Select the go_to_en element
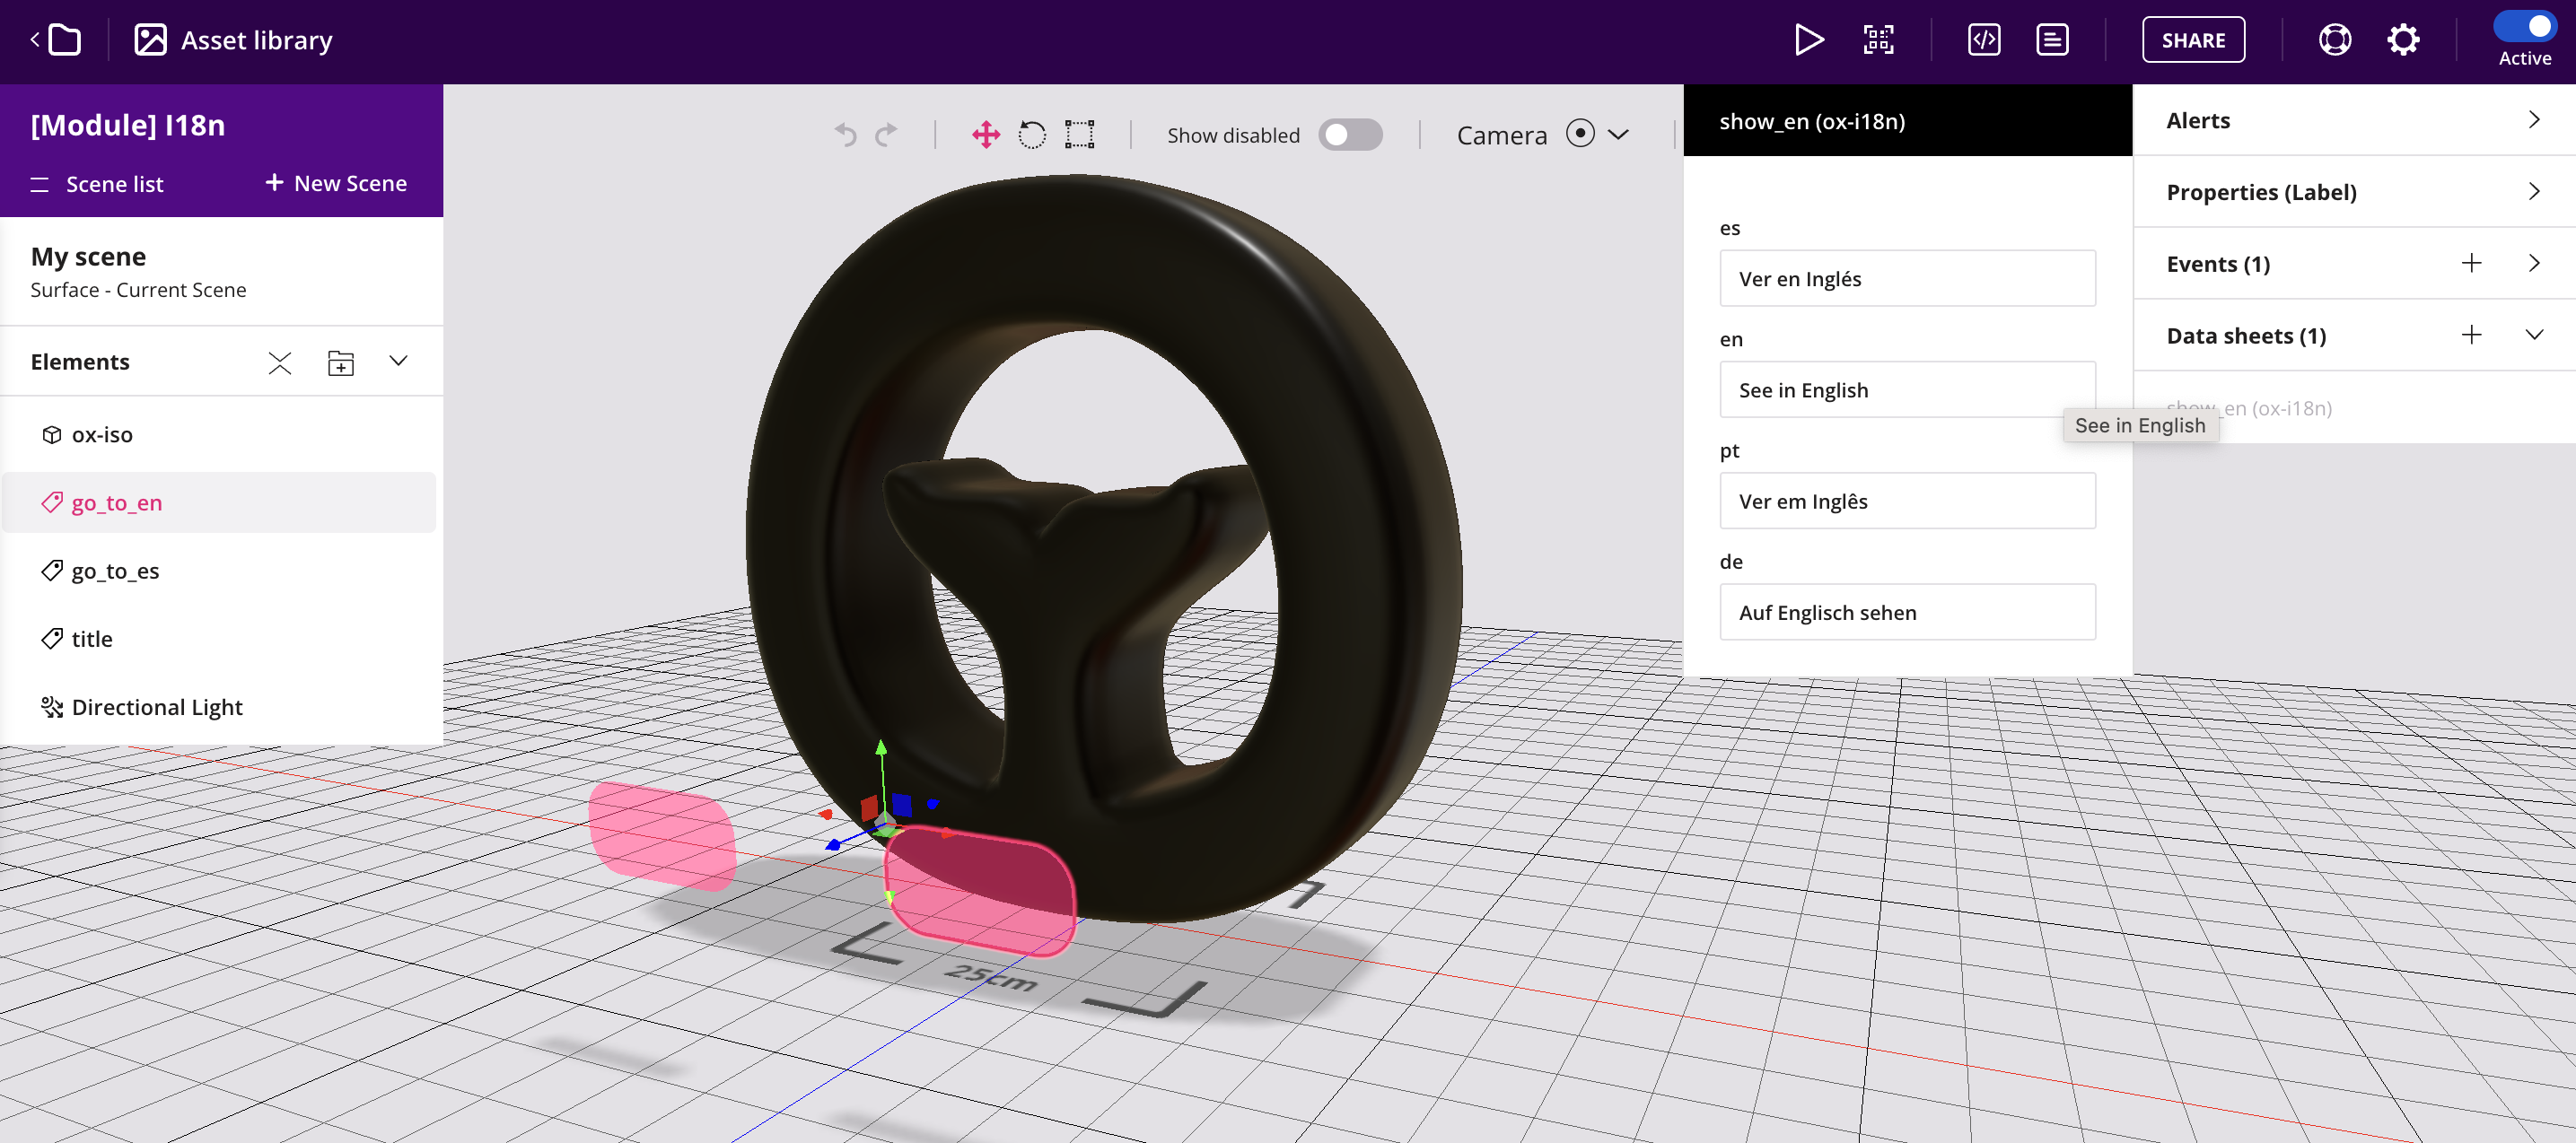Viewport: 2576px width, 1143px height. pos(117,501)
